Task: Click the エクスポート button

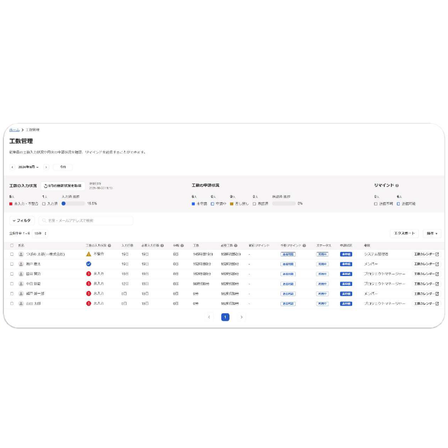Action: pyautogui.click(x=405, y=233)
